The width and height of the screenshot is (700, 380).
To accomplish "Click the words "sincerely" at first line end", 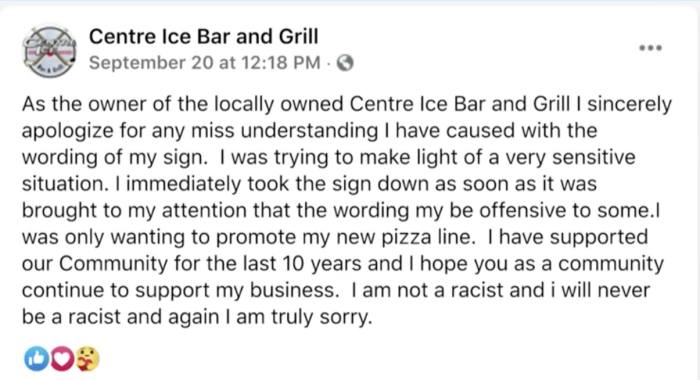I will [x=629, y=104].
